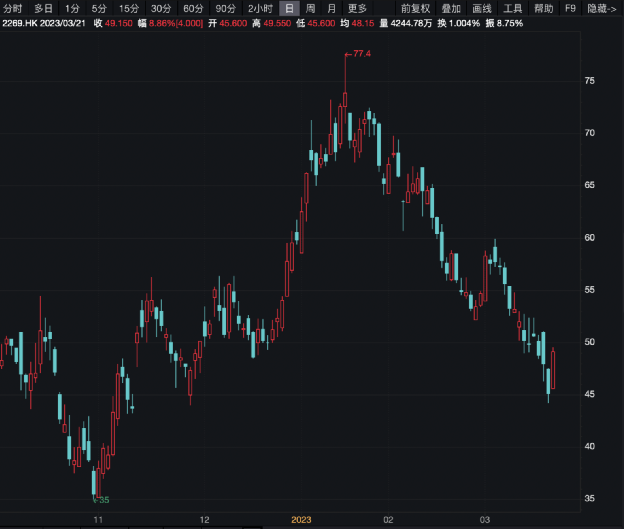The height and width of the screenshot is (529, 624).
Task: Click the 77.4 high price marker
Action: click(358, 54)
